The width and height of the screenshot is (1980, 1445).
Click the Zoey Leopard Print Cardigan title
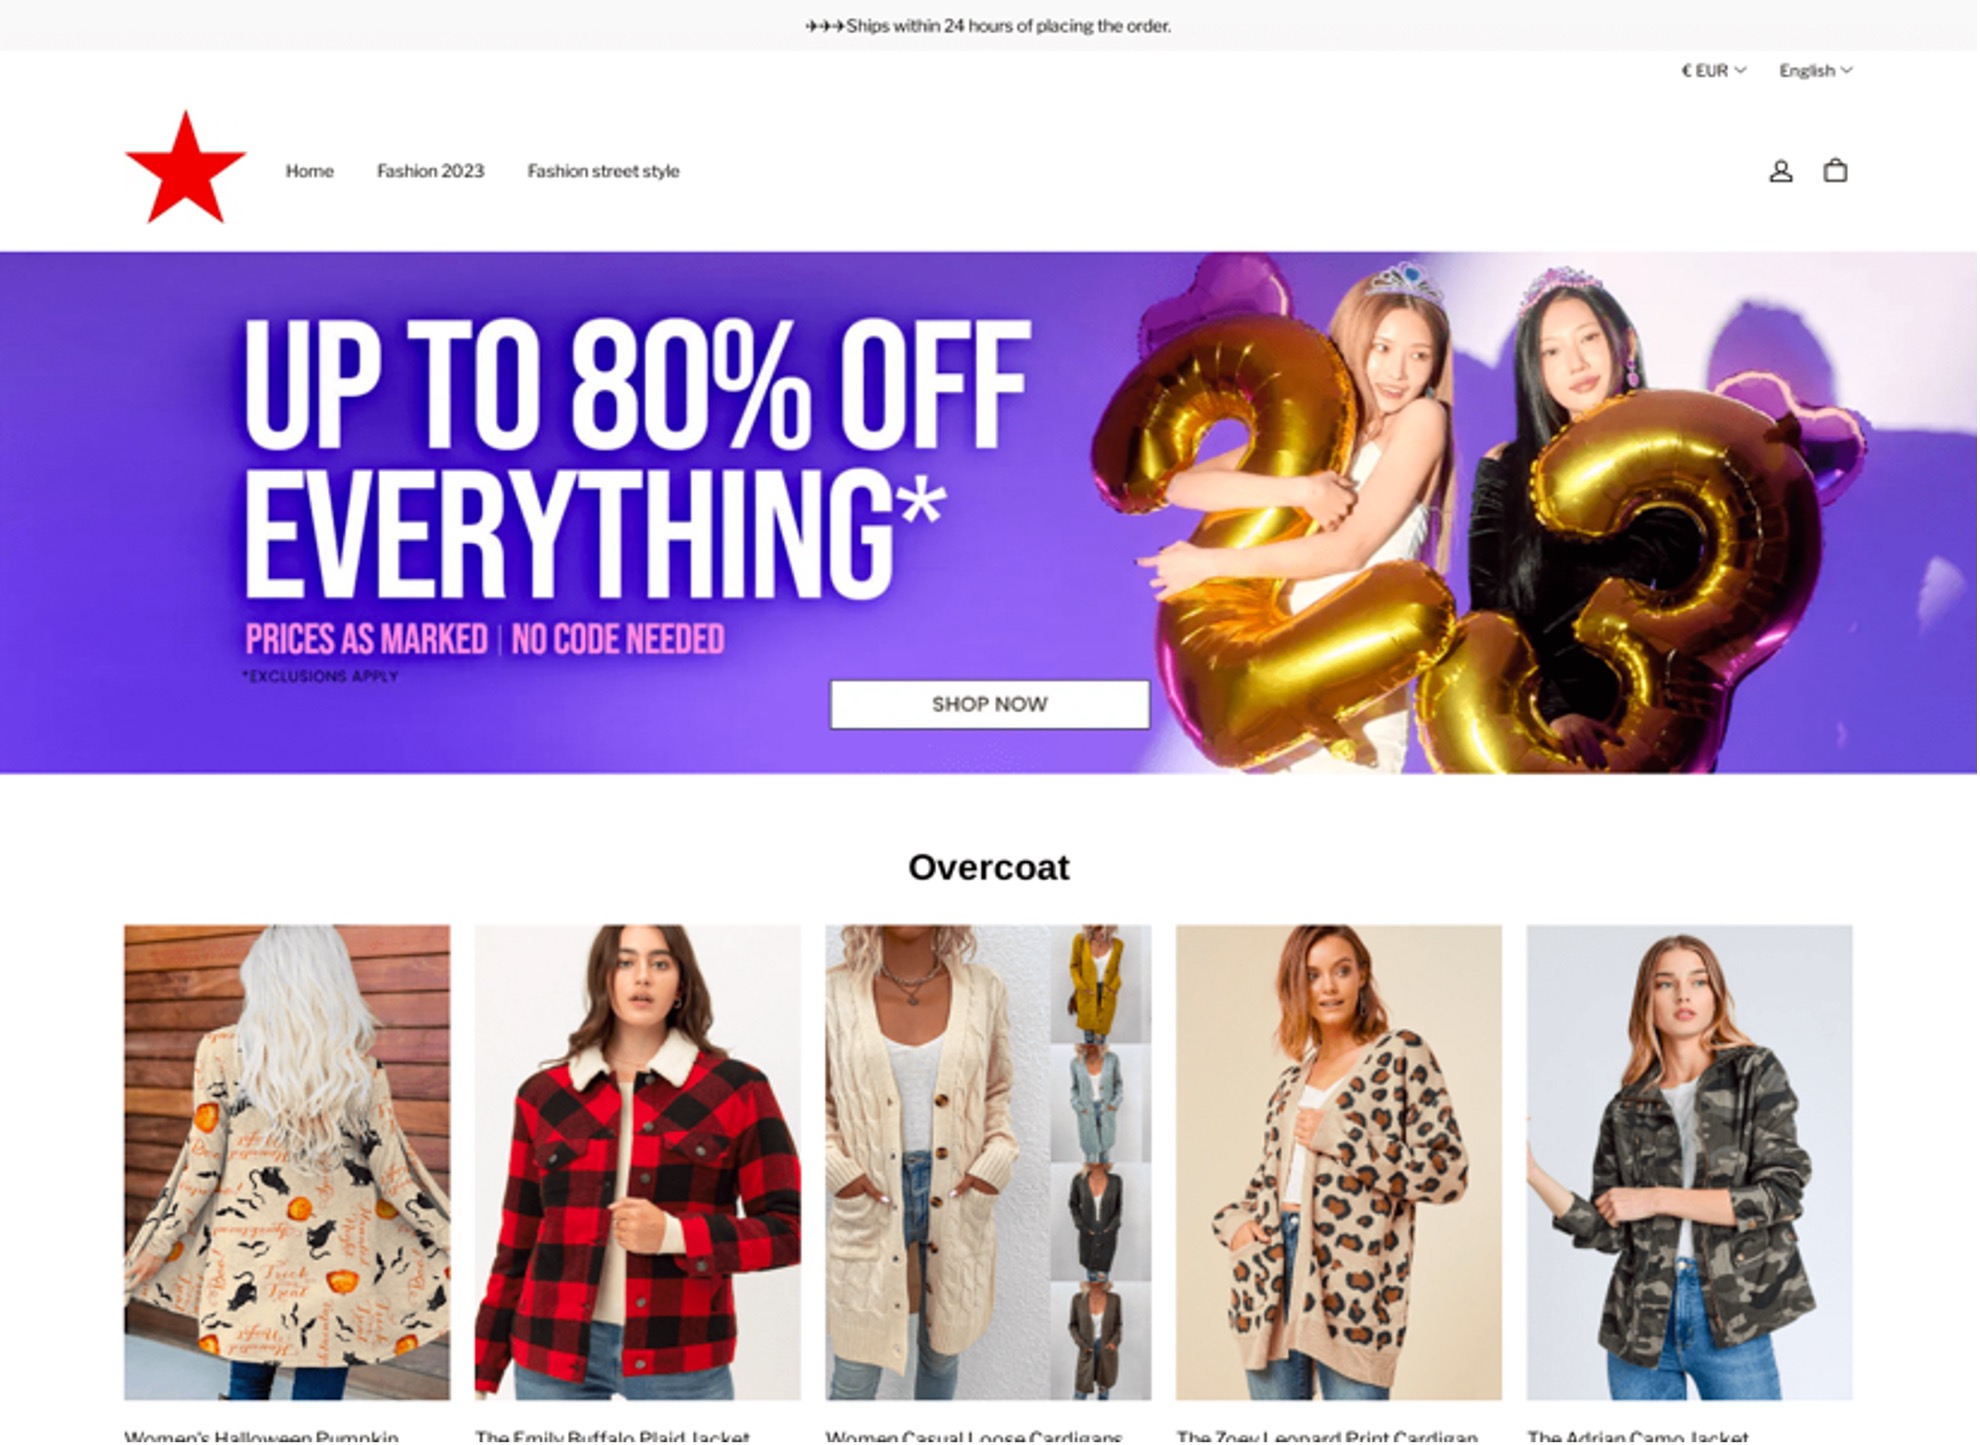(1329, 1437)
